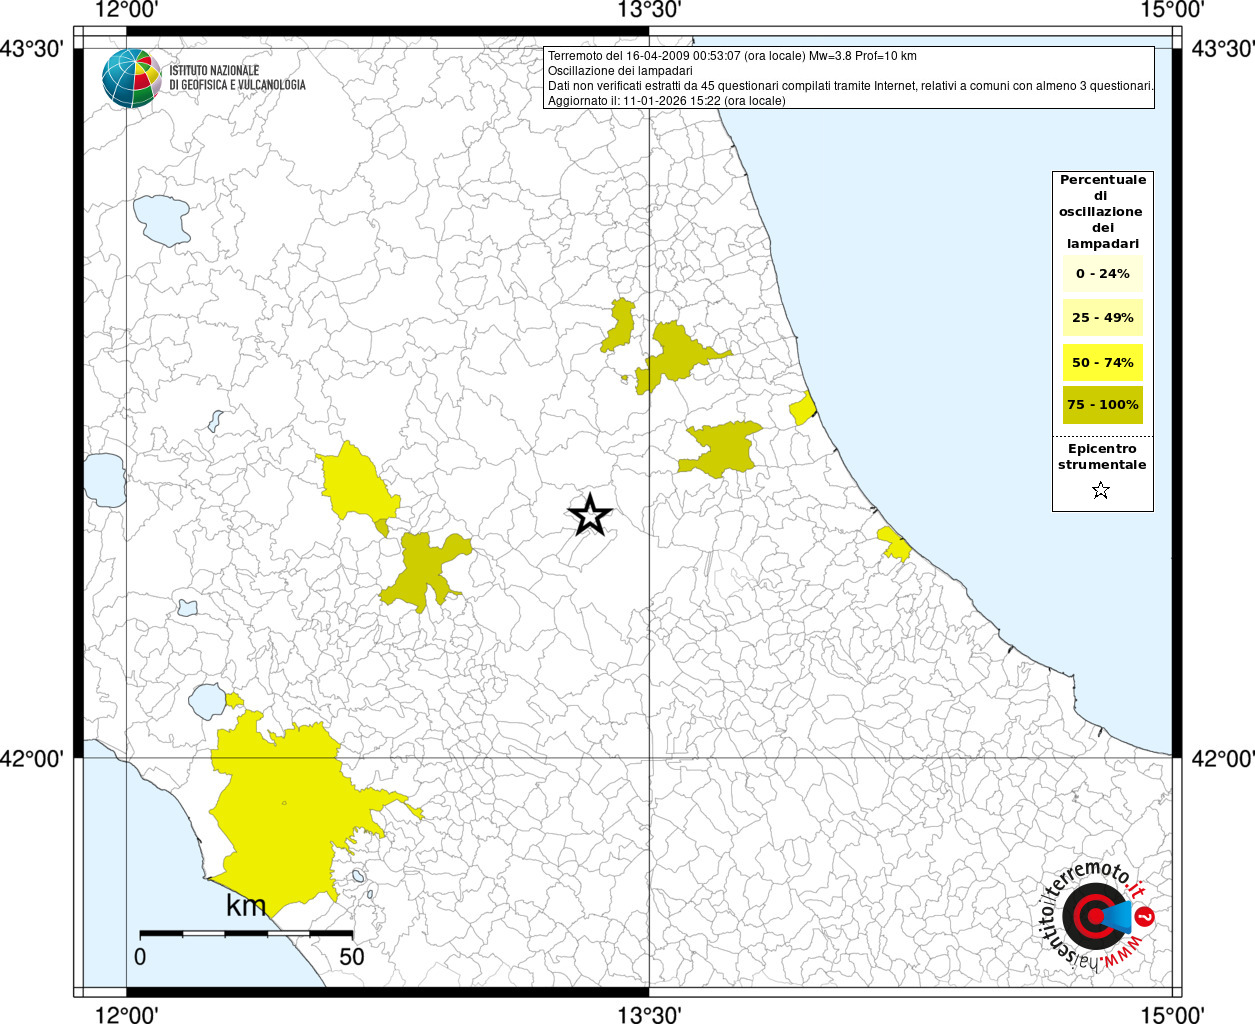Click the 'Oscillazione dei lampadari' subtitle line

620,71
